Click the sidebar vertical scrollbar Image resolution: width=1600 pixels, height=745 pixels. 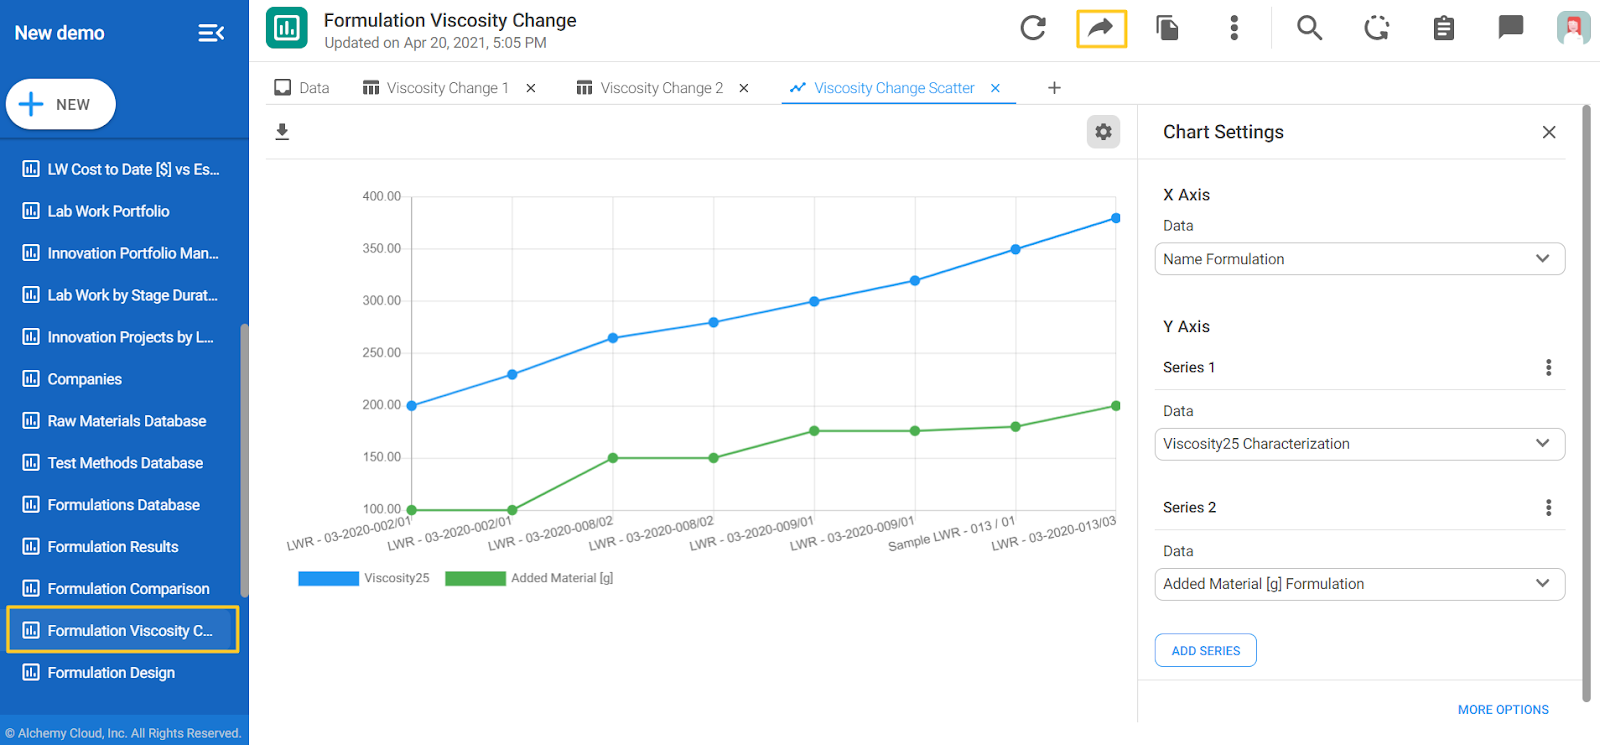pos(244,460)
